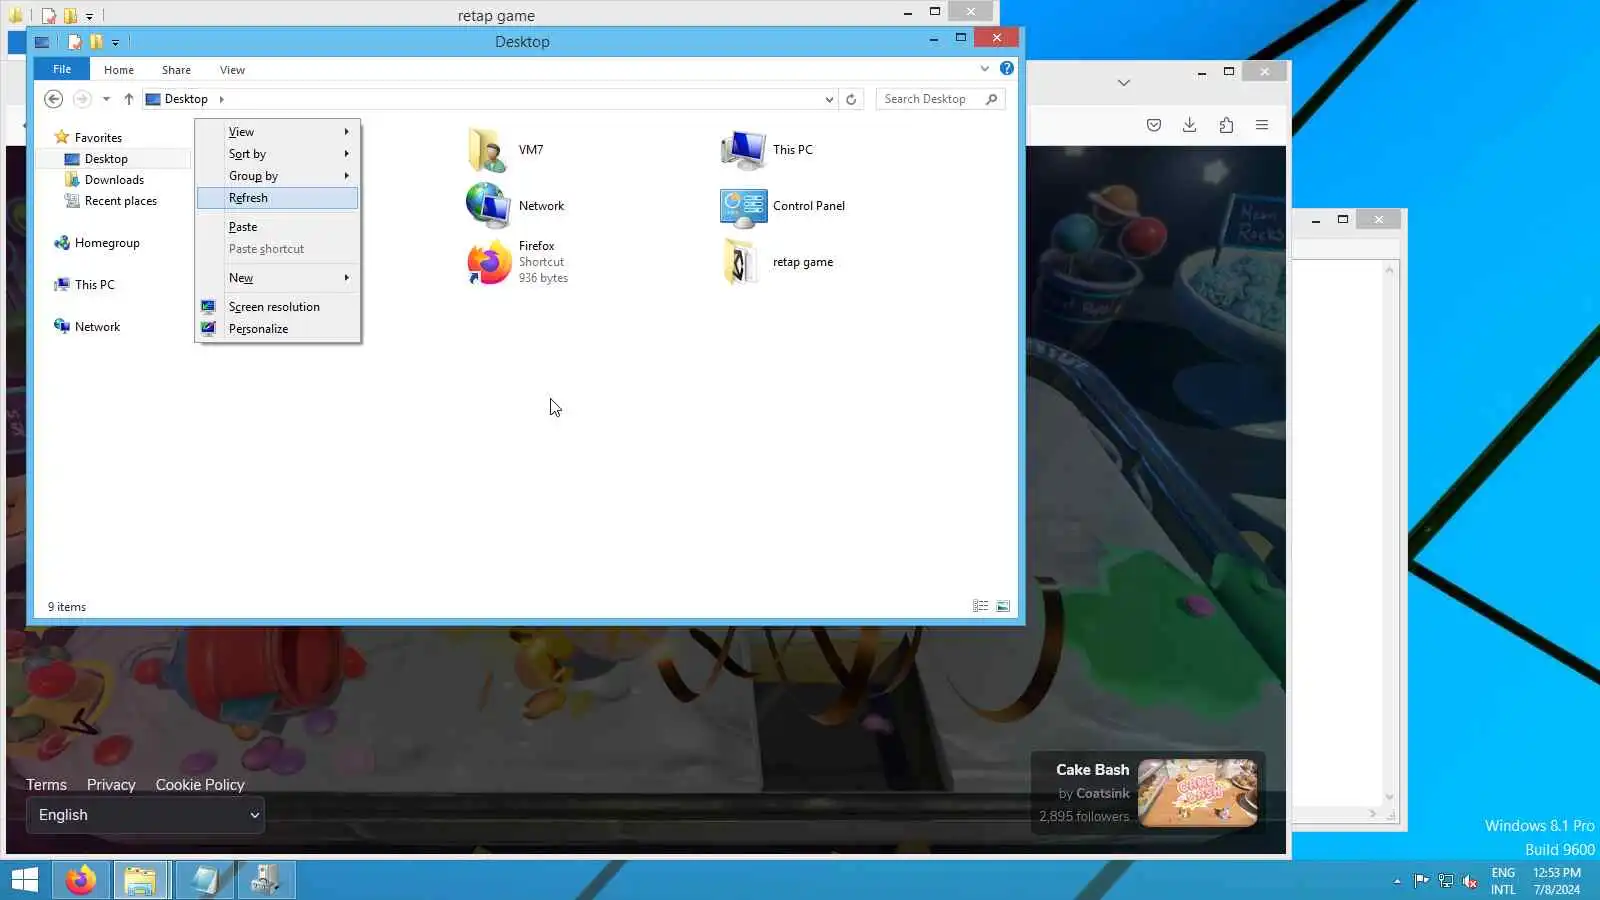Screen dimensions: 1600x900
Task: Open Screen resolution from context menu
Action: coord(279,307)
